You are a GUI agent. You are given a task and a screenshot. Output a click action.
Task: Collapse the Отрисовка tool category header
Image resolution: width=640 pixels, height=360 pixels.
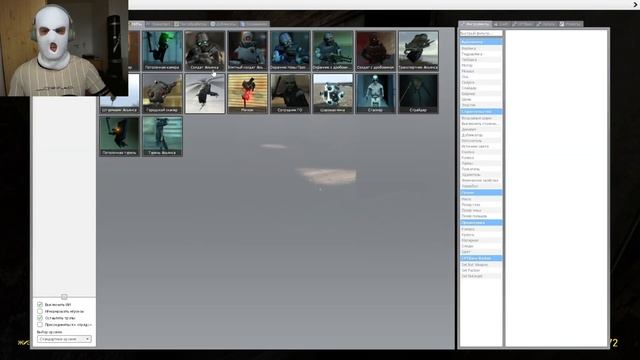tap(481, 222)
